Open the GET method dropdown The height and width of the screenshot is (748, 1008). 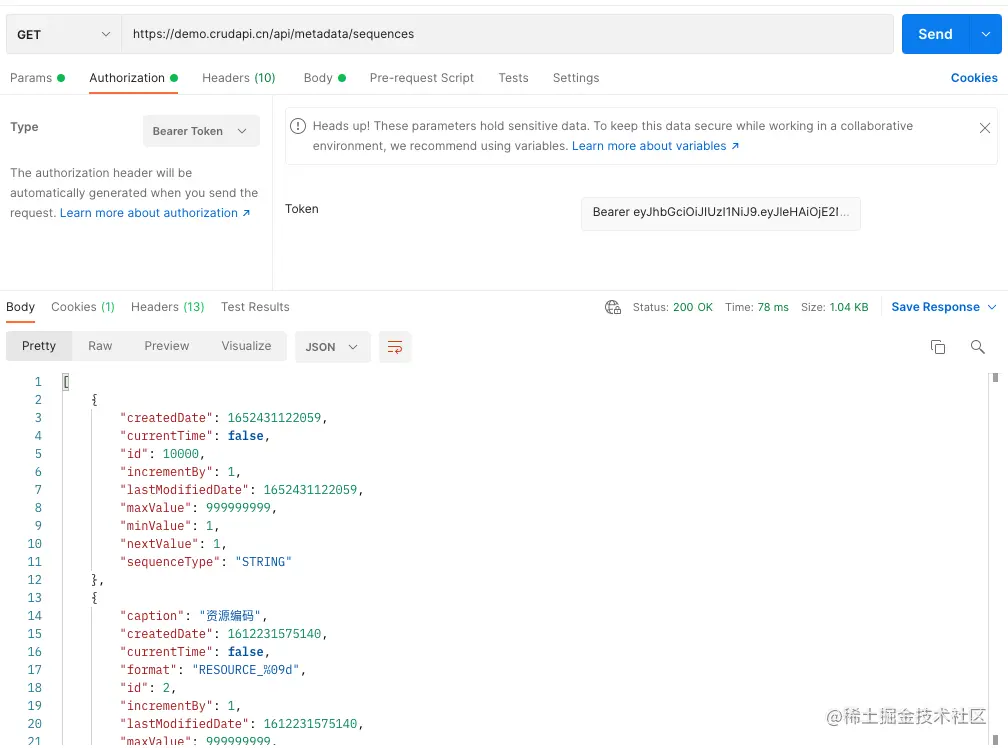64,34
